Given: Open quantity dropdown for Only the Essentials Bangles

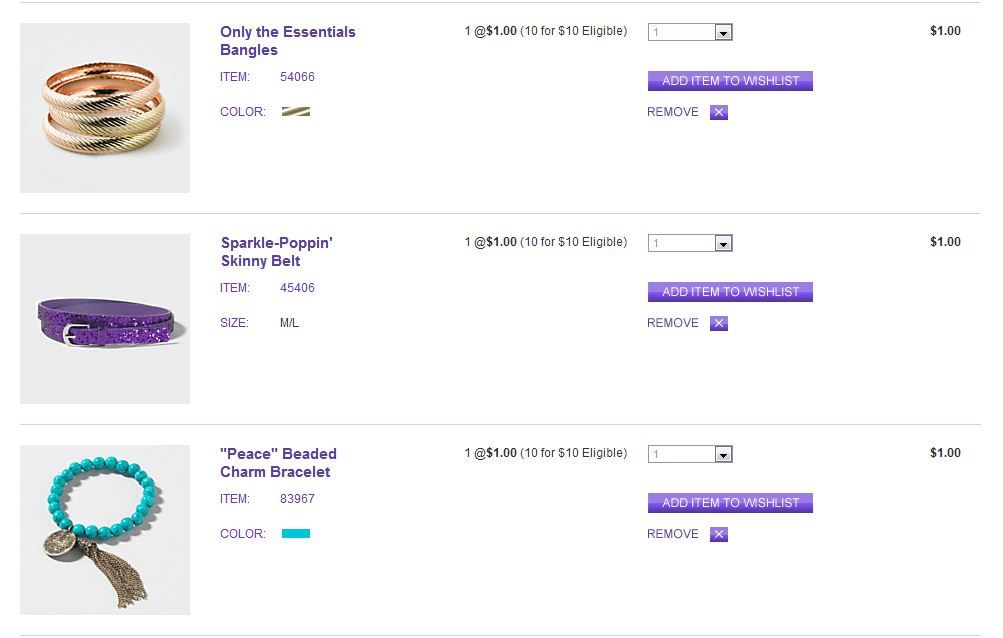Looking at the screenshot, I should pos(690,32).
